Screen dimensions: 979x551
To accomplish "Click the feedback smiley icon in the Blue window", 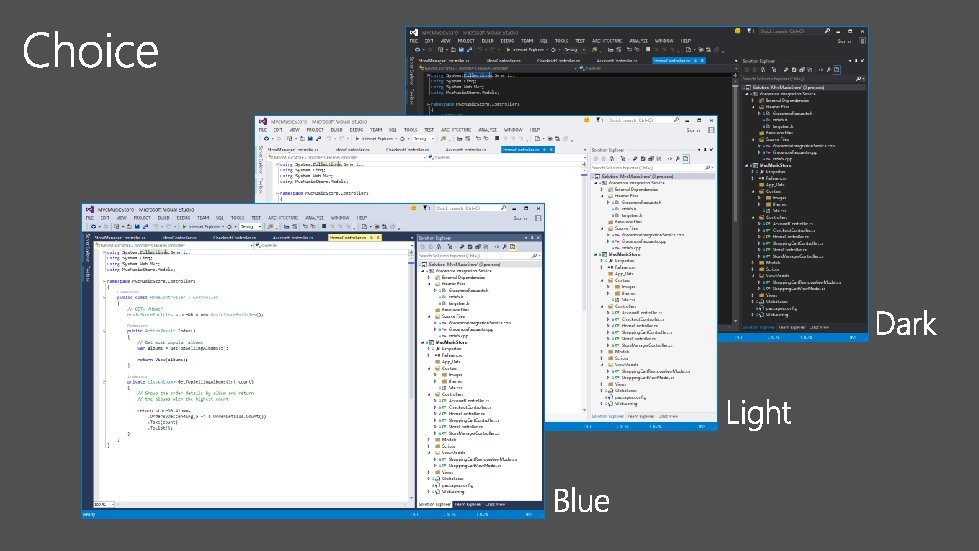I will tap(413, 208).
